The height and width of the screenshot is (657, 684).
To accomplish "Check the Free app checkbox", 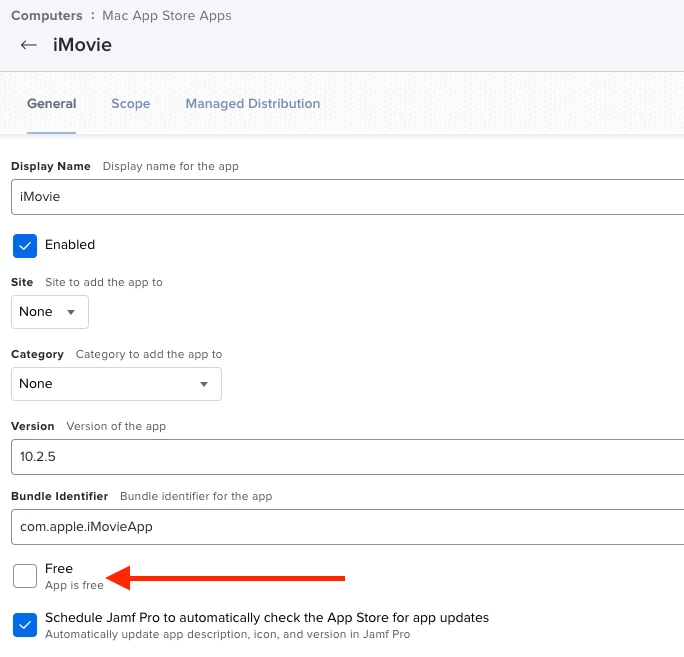I will [x=25, y=576].
